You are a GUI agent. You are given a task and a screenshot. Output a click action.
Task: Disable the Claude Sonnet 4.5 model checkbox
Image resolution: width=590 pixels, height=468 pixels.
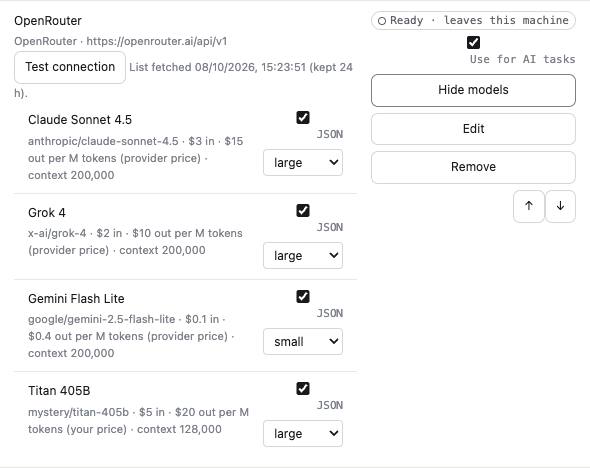pos(303,118)
